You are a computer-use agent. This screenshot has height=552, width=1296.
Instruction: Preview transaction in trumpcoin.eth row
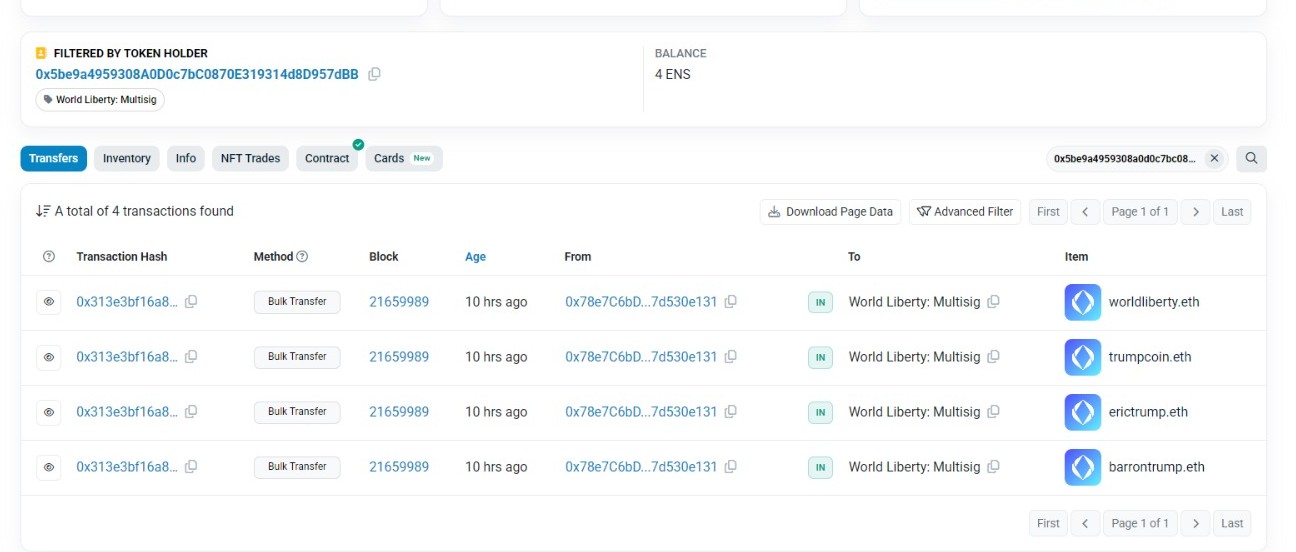point(48,357)
